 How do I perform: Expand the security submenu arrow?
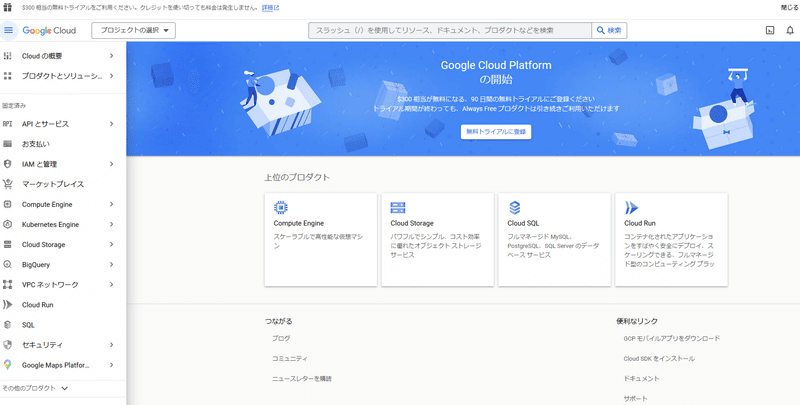click(112, 345)
